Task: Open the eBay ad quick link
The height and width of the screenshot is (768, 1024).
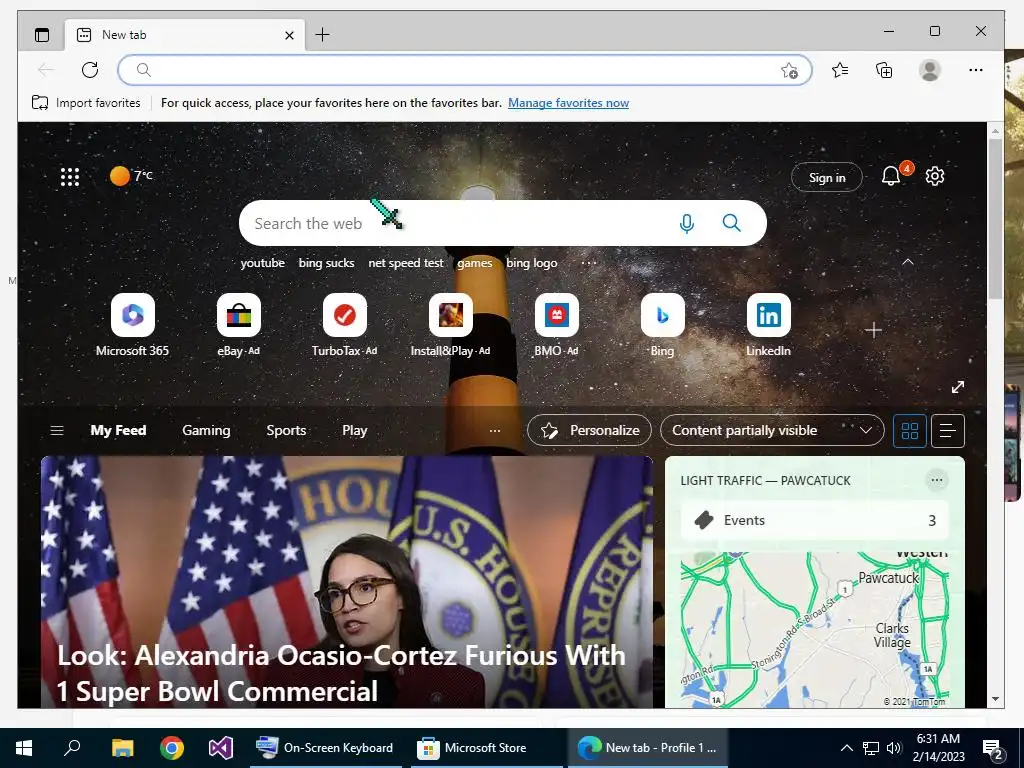Action: click(238, 325)
